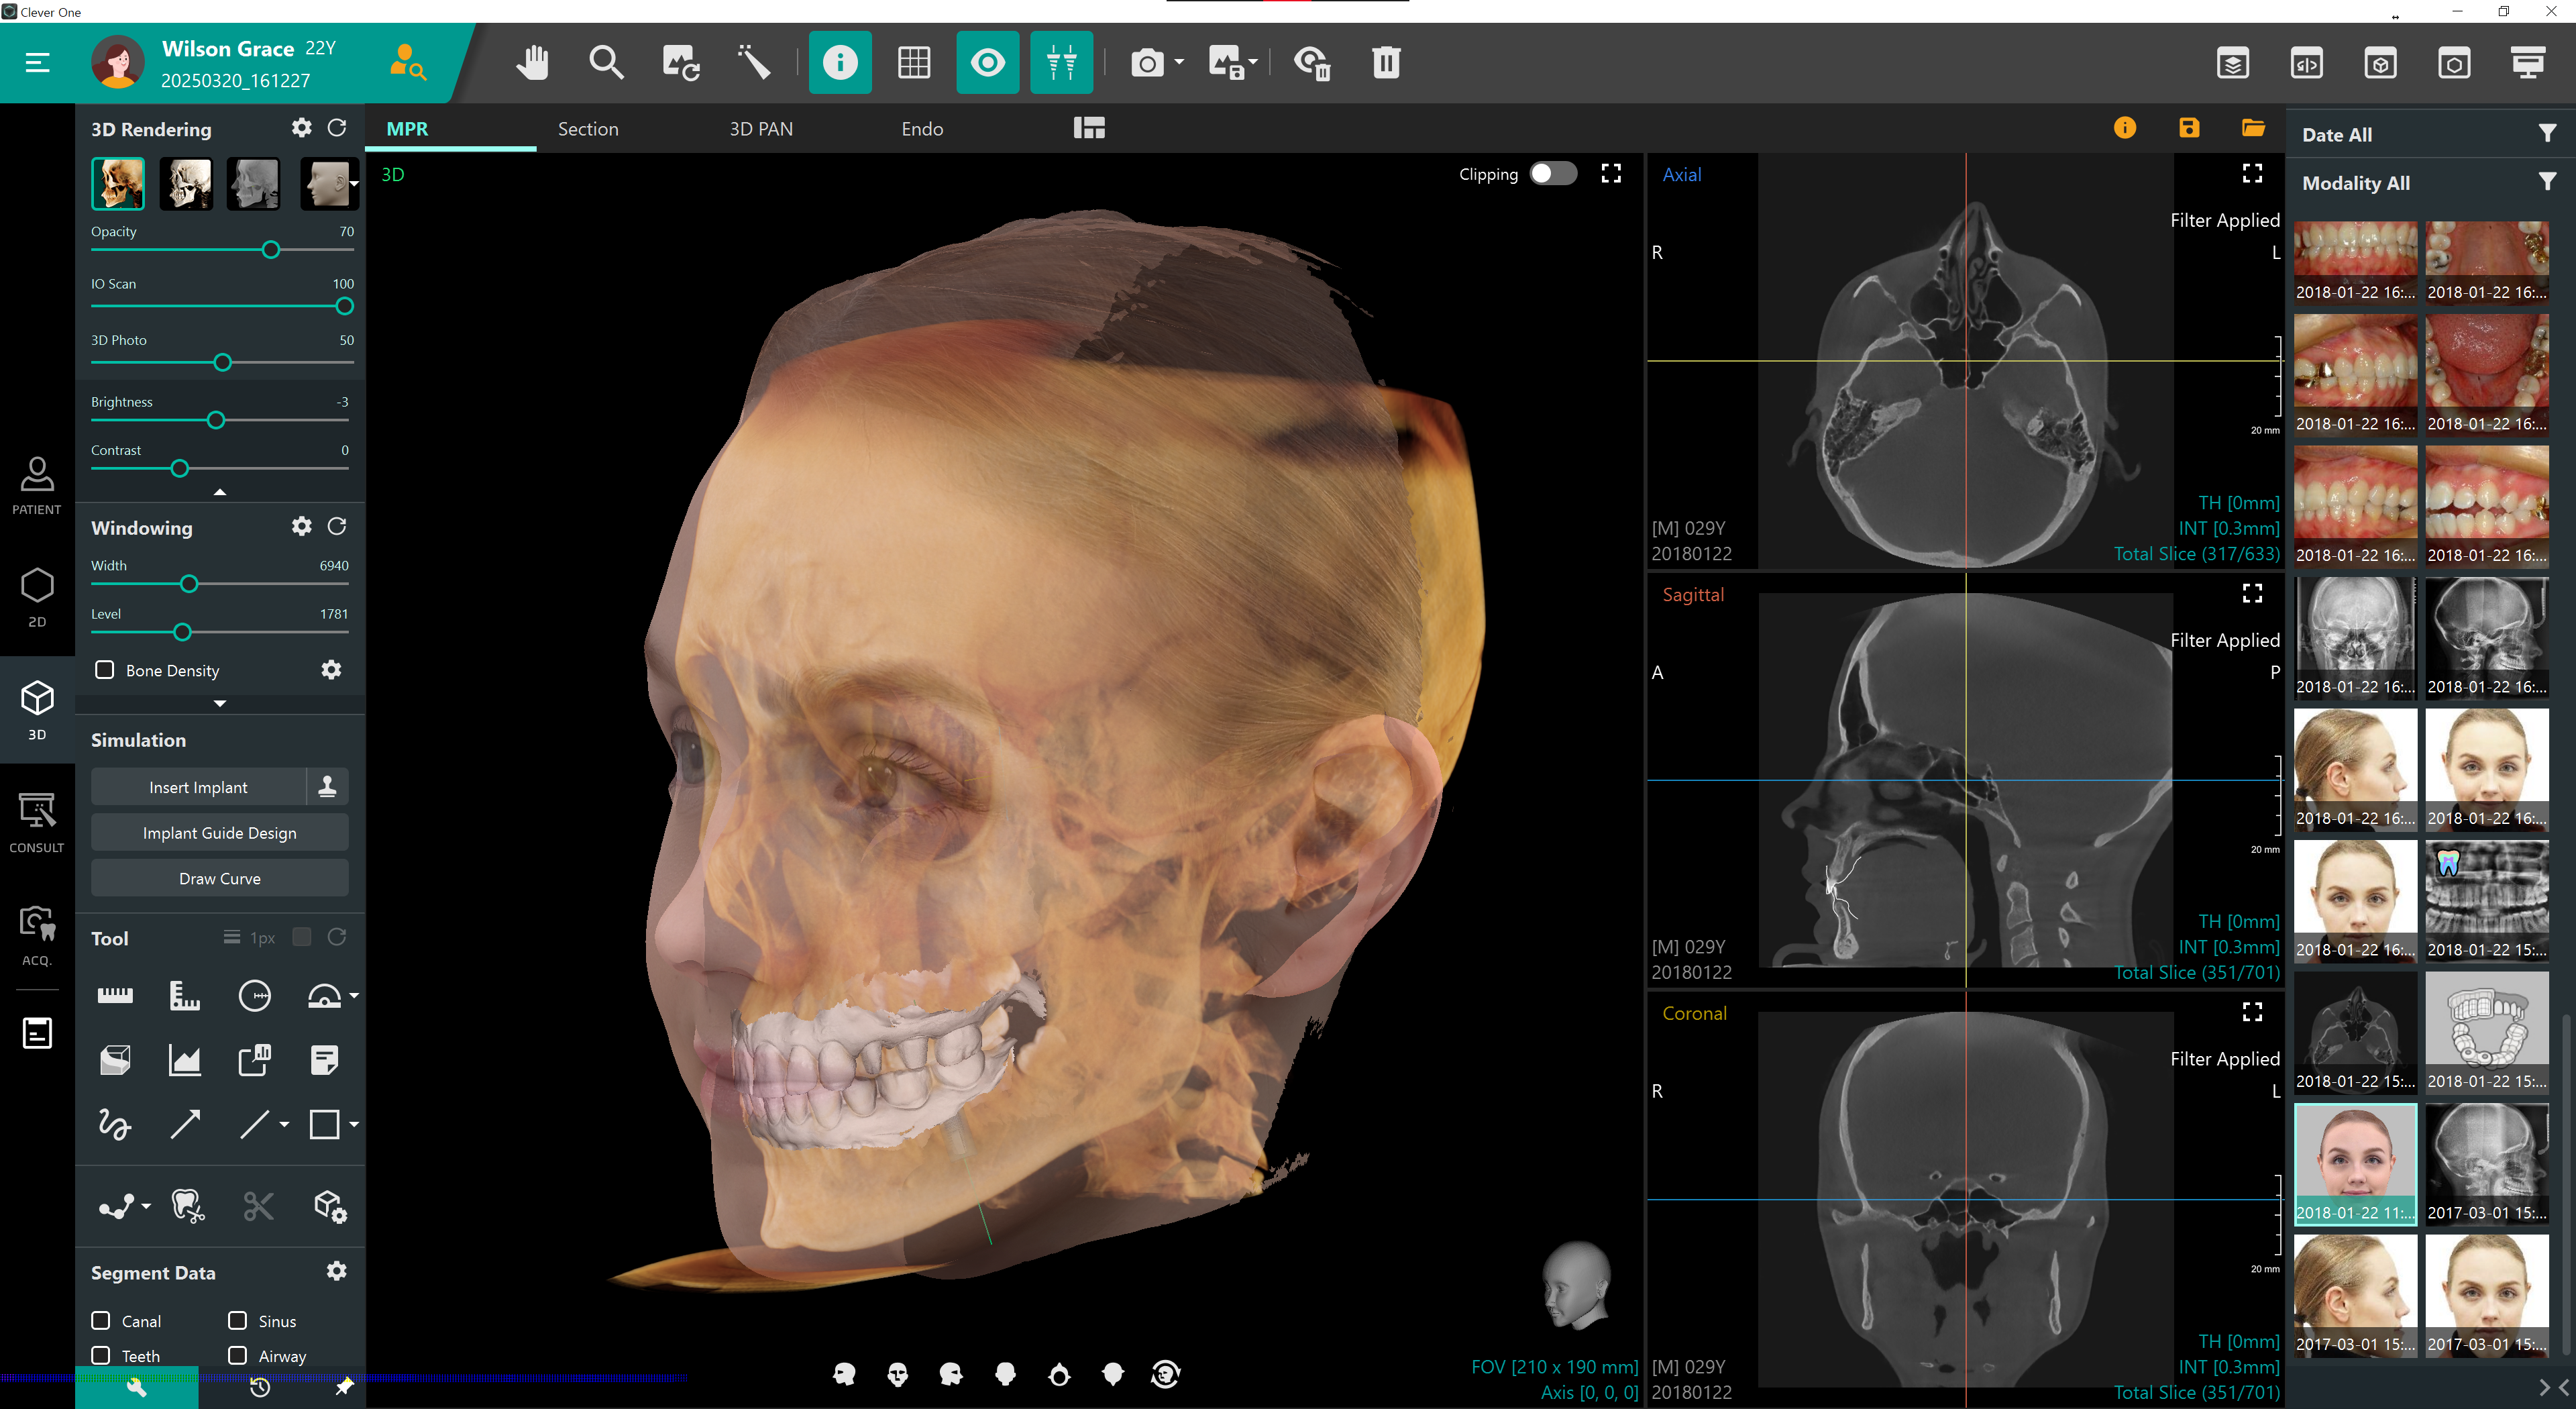
Task: Open the camera capture dropdown arrow
Action: coord(1179,63)
